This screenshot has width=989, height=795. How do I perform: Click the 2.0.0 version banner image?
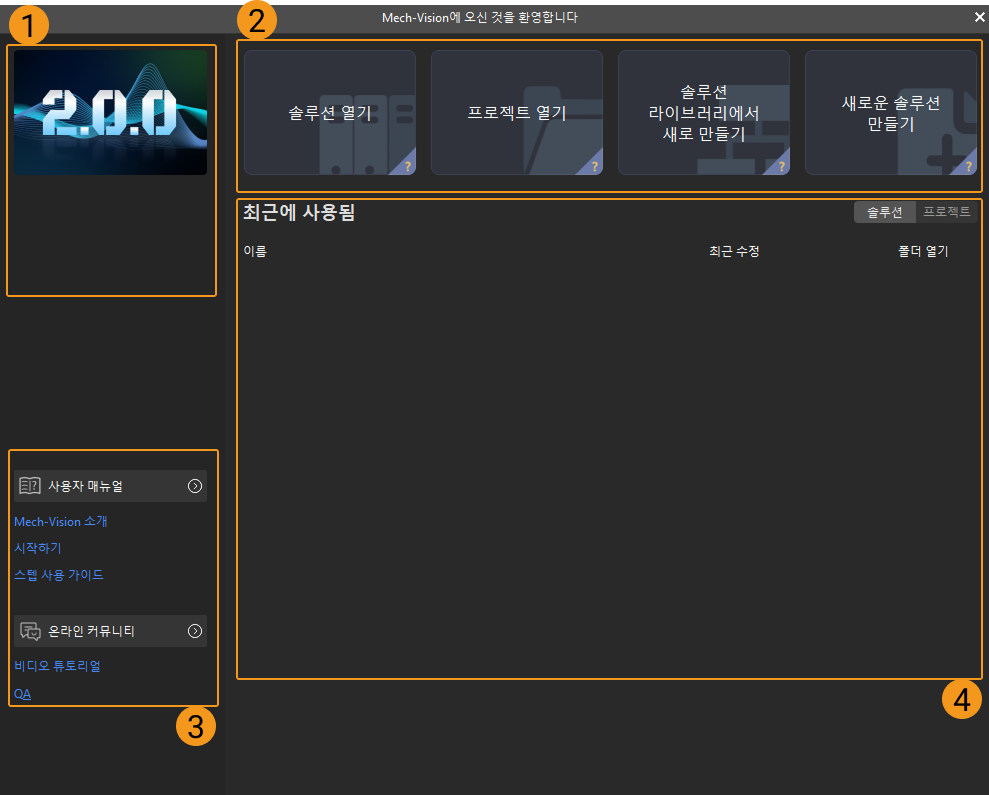(x=110, y=112)
